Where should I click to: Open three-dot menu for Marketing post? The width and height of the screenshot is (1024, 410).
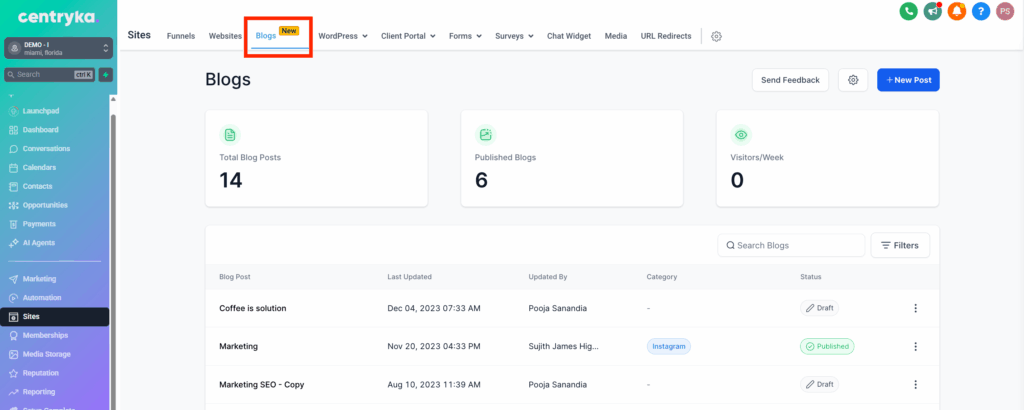[915, 346]
